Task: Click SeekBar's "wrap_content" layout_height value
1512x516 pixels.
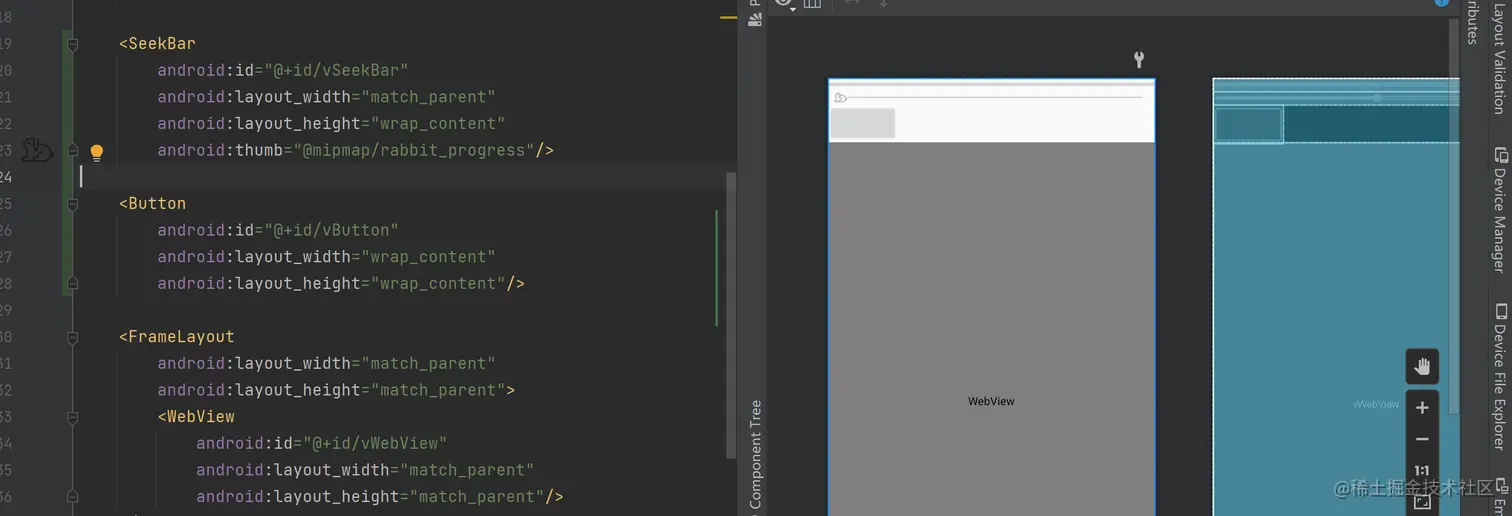Action: click(x=437, y=124)
